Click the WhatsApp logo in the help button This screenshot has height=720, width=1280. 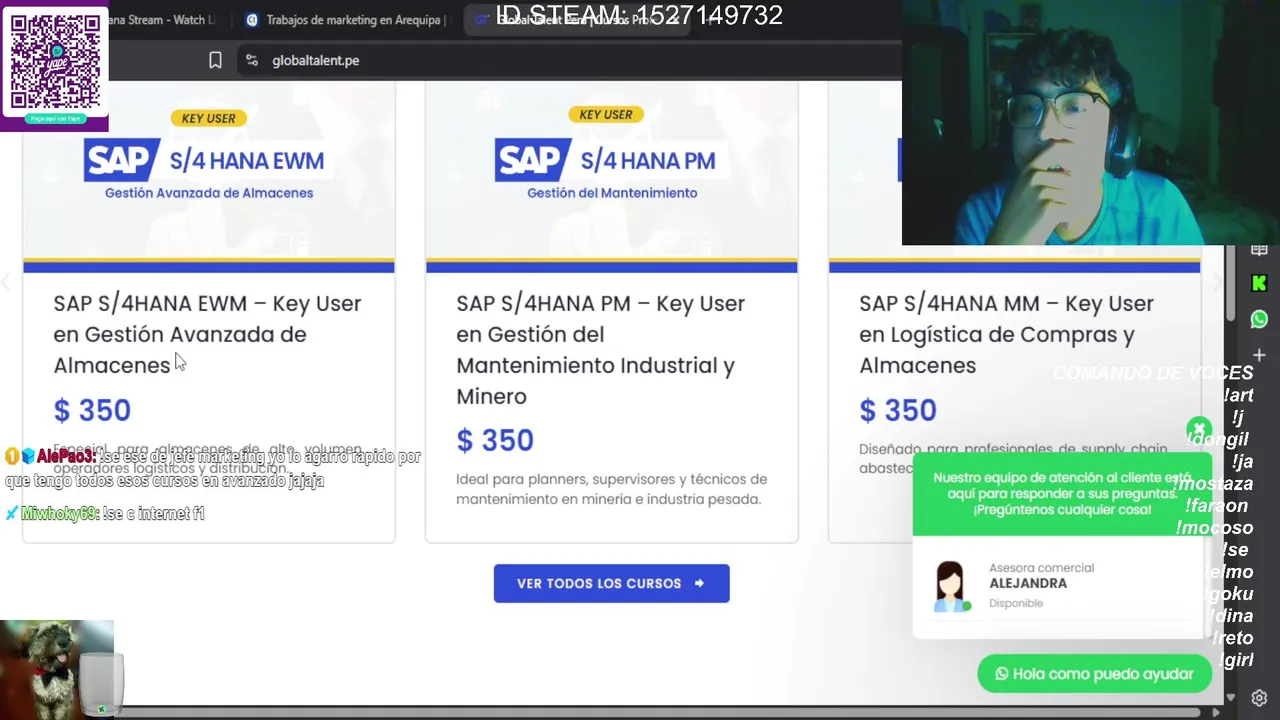click(1001, 674)
